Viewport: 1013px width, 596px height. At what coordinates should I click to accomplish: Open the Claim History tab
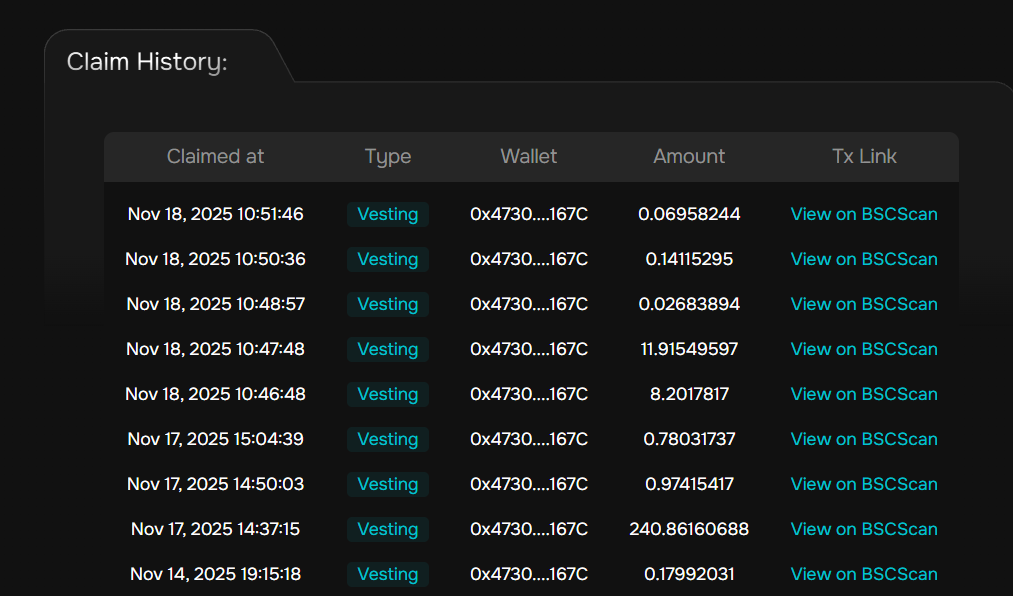coord(148,62)
